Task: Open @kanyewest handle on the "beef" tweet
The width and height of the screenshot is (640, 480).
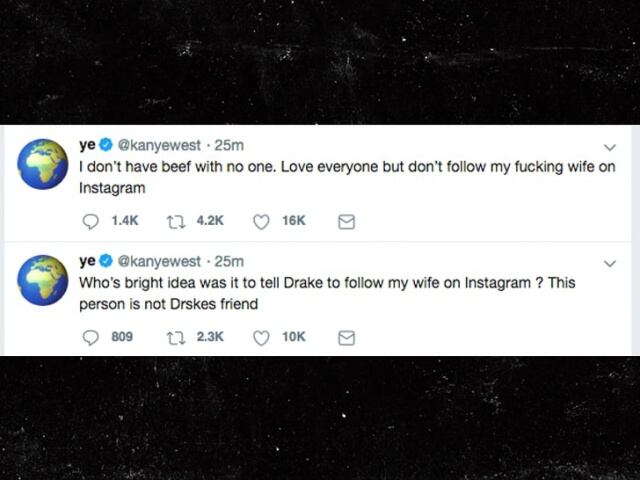Action: click(x=159, y=146)
